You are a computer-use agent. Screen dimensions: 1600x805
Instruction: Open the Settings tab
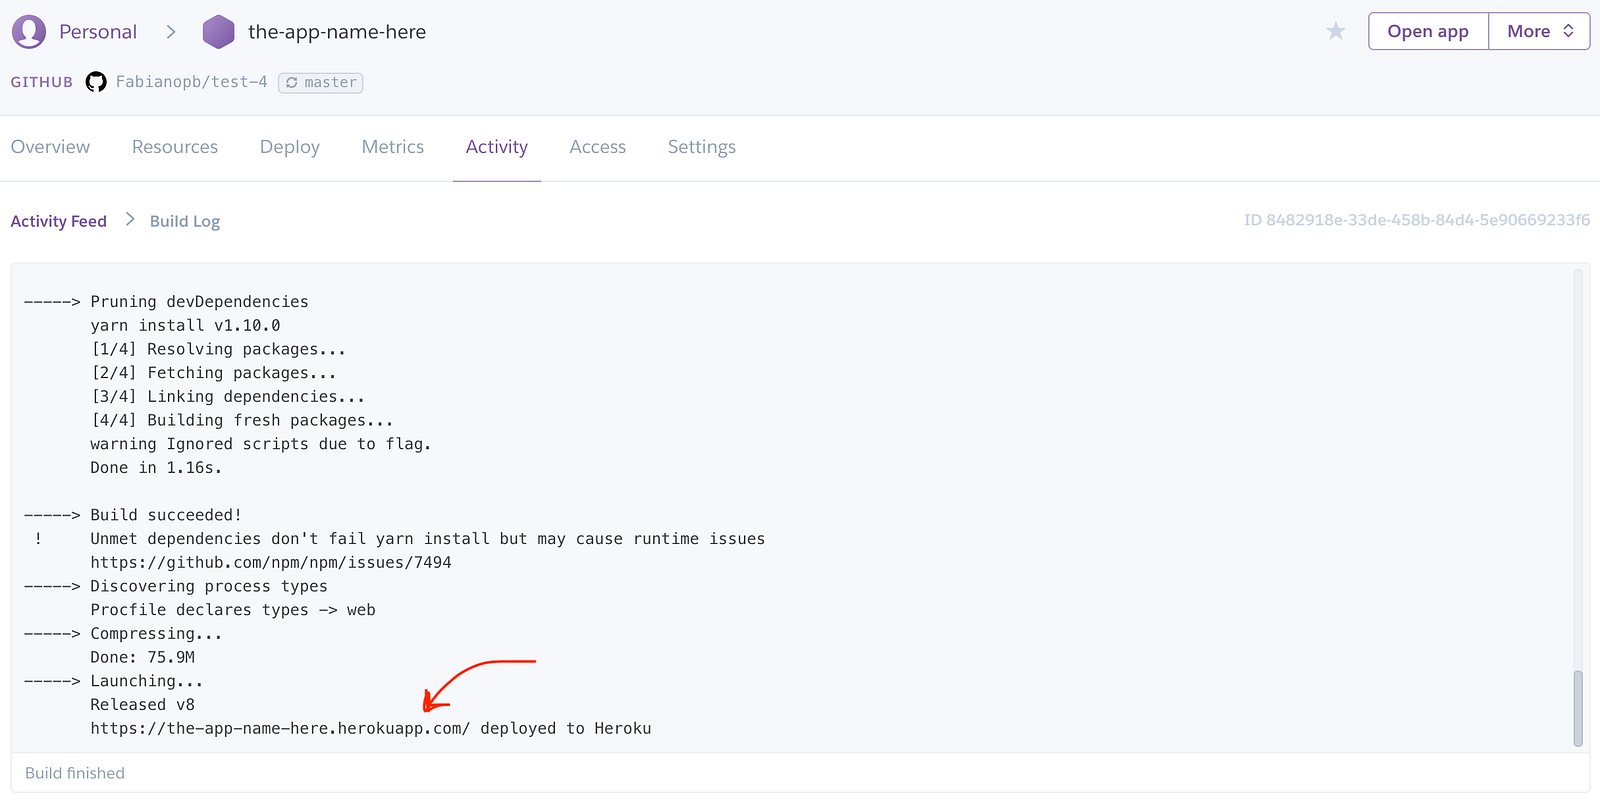pyautogui.click(x=702, y=147)
